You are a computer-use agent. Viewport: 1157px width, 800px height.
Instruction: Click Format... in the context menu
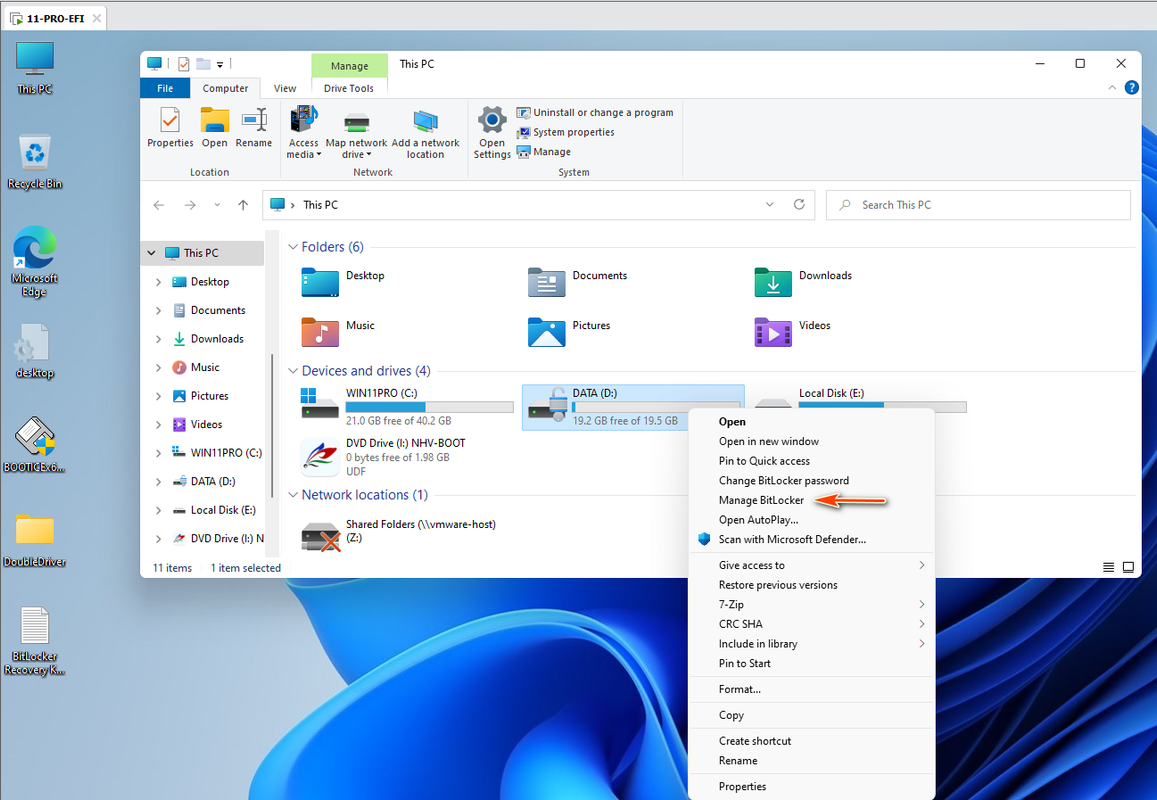[739, 689]
